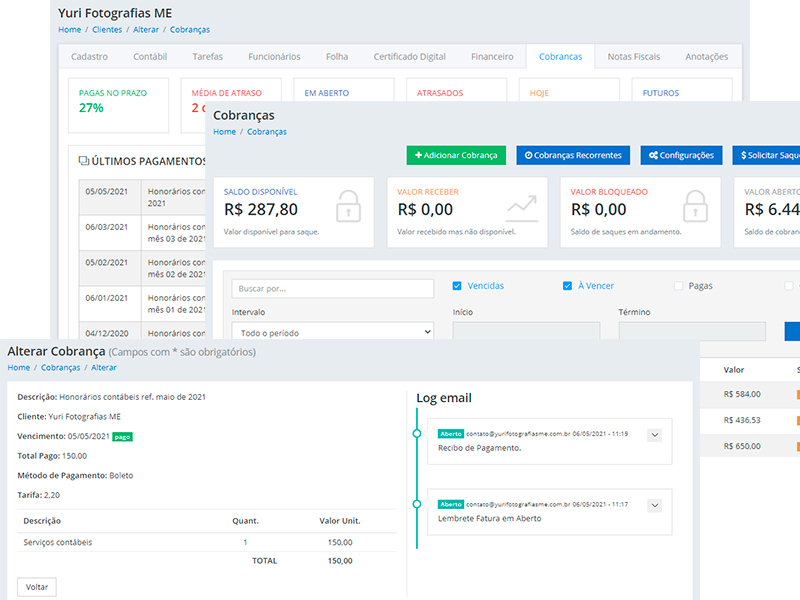Viewport: 800px width, 600px height.
Task: Click the 'Aberto' badge on Recibo de Pagamento
Action: [451, 434]
